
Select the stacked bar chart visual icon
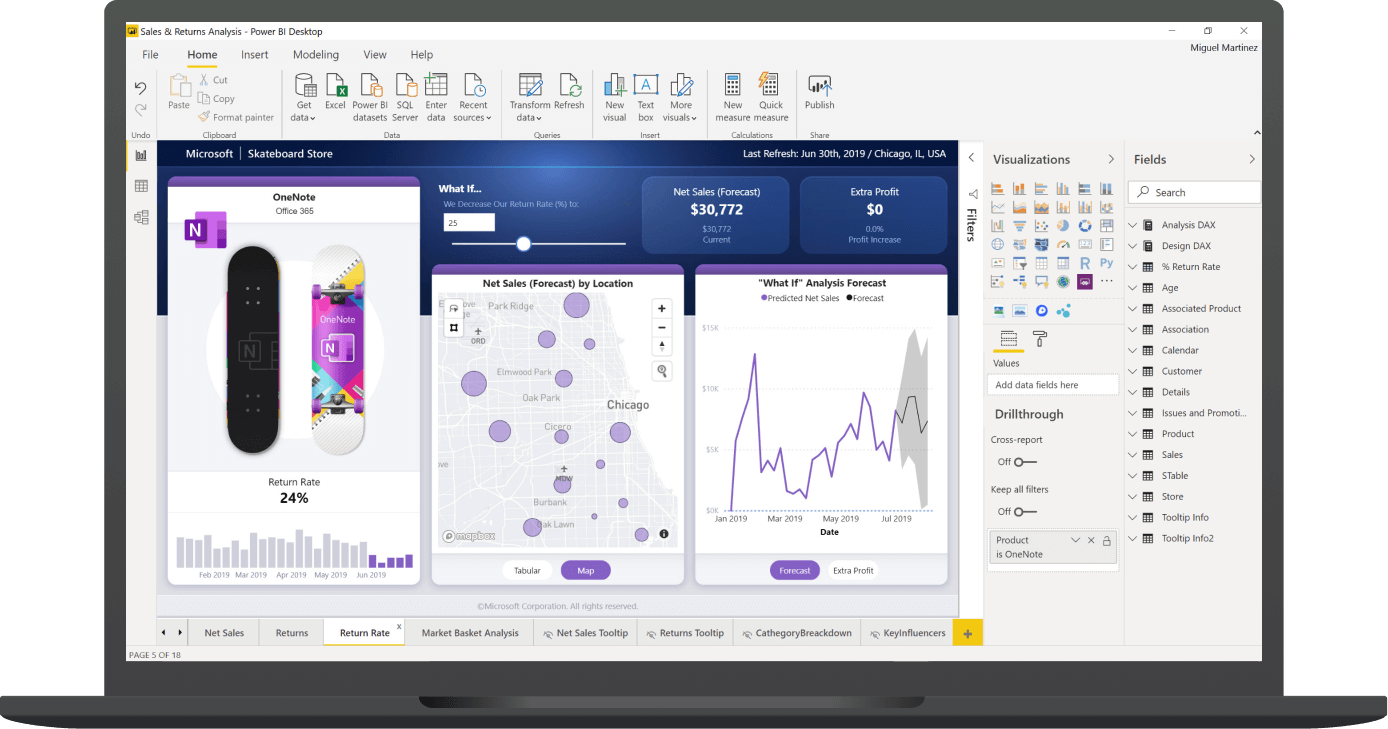pos(998,188)
